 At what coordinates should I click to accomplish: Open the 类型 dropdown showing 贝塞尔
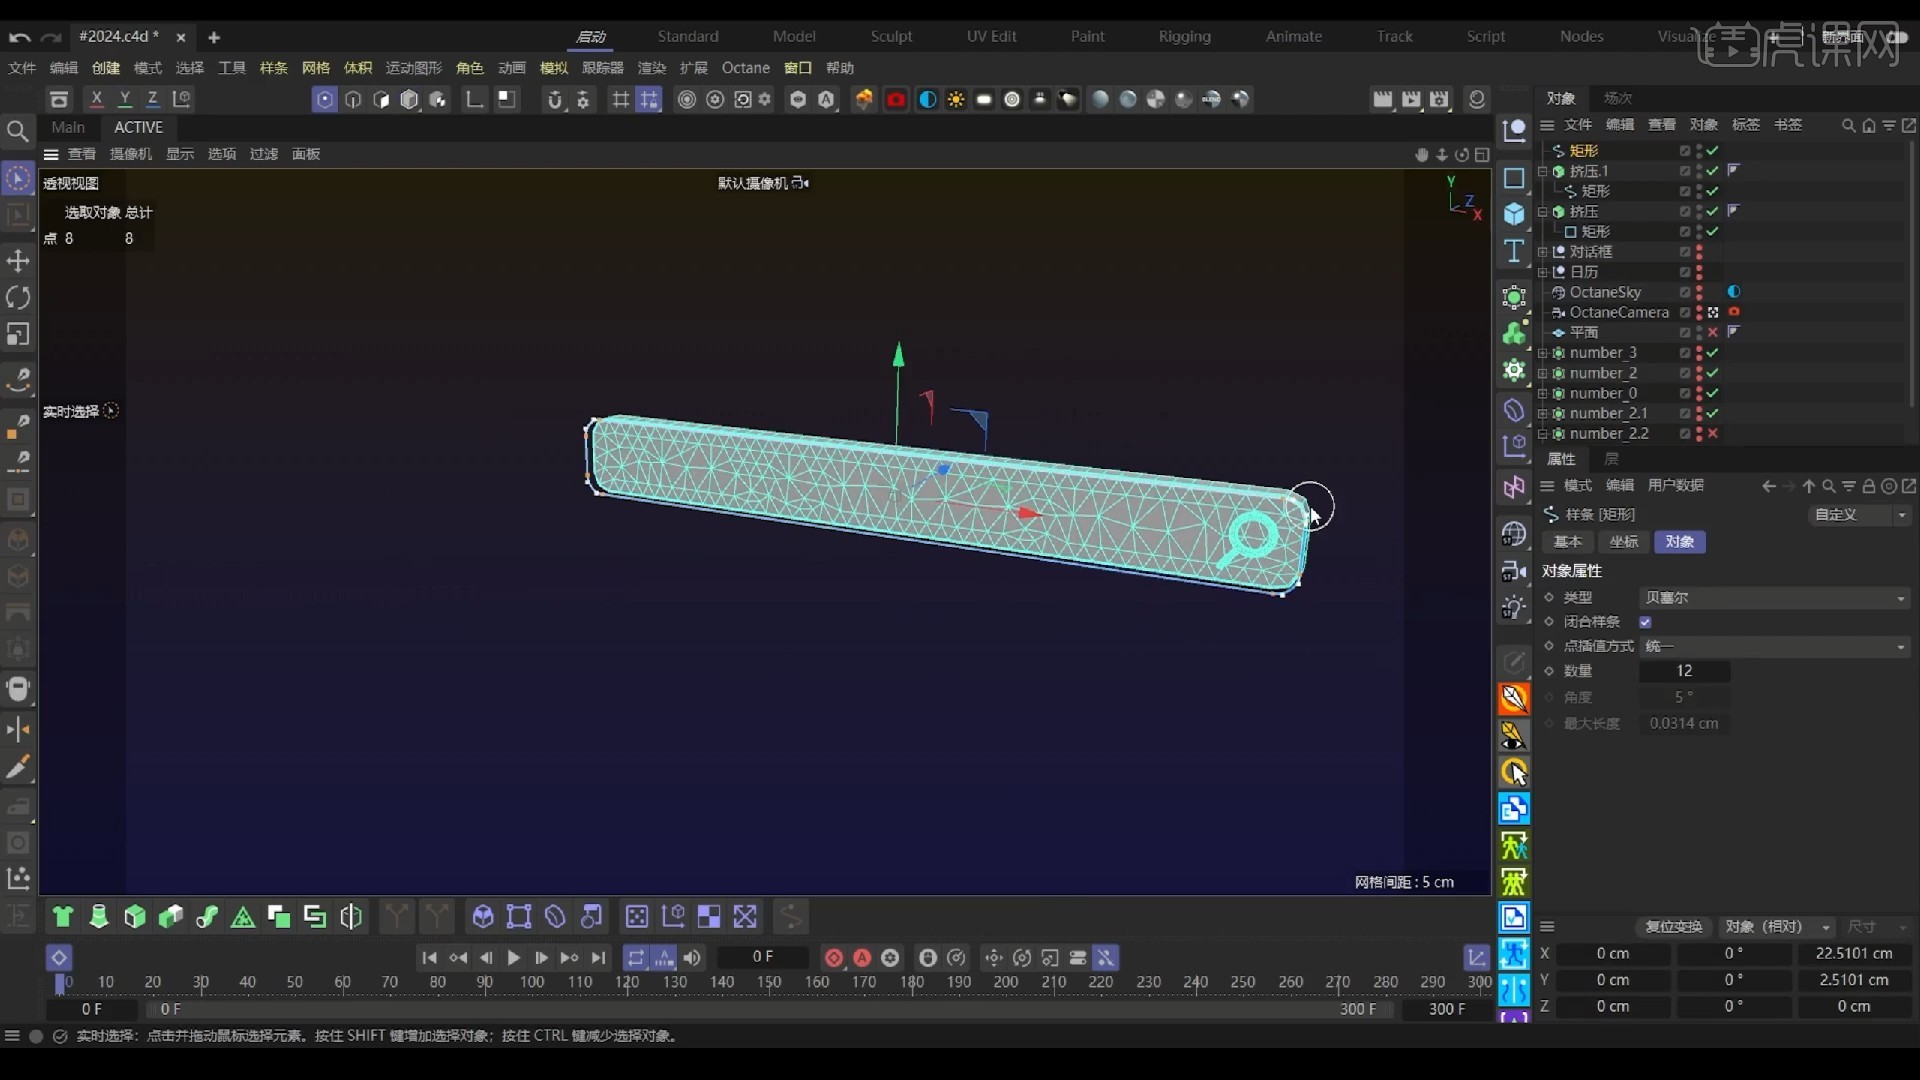(x=1775, y=598)
